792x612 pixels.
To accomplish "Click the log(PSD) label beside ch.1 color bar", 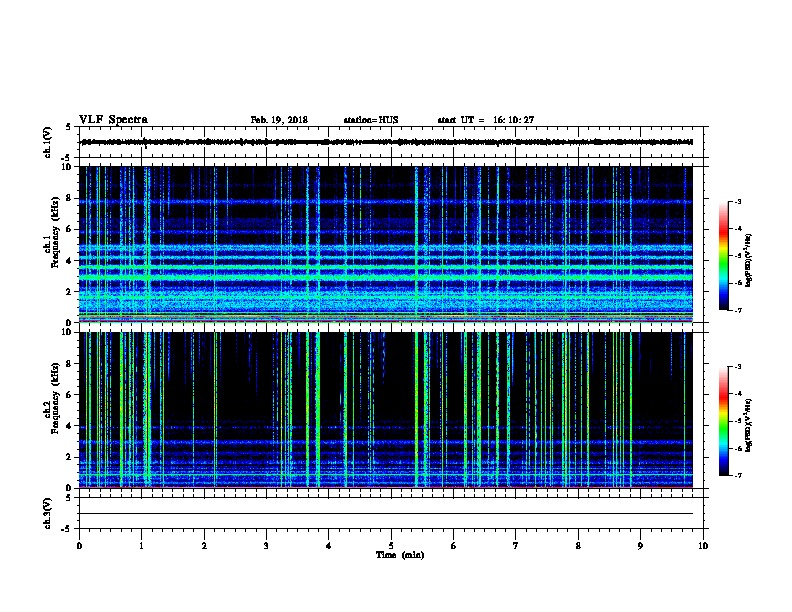I will click(x=749, y=261).
